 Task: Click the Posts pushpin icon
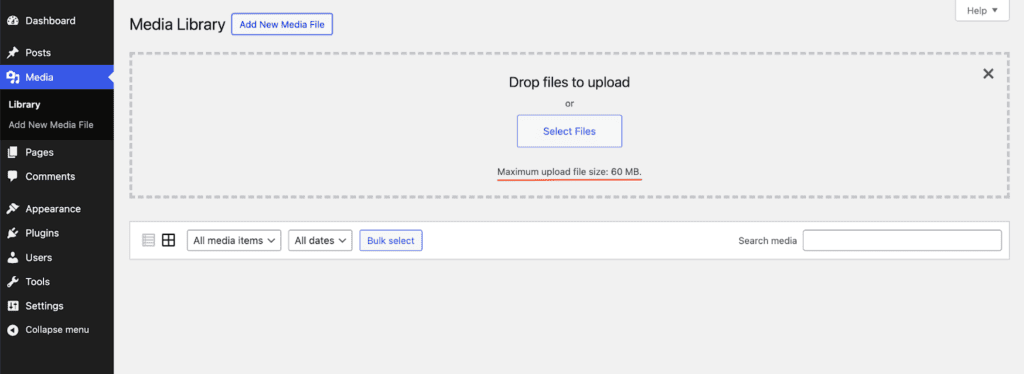12,53
